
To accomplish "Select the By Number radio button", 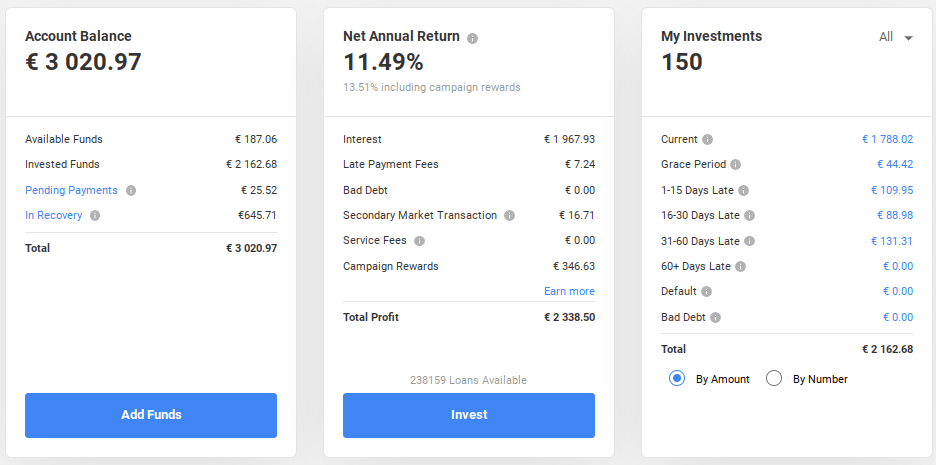I will pos(774,378).
